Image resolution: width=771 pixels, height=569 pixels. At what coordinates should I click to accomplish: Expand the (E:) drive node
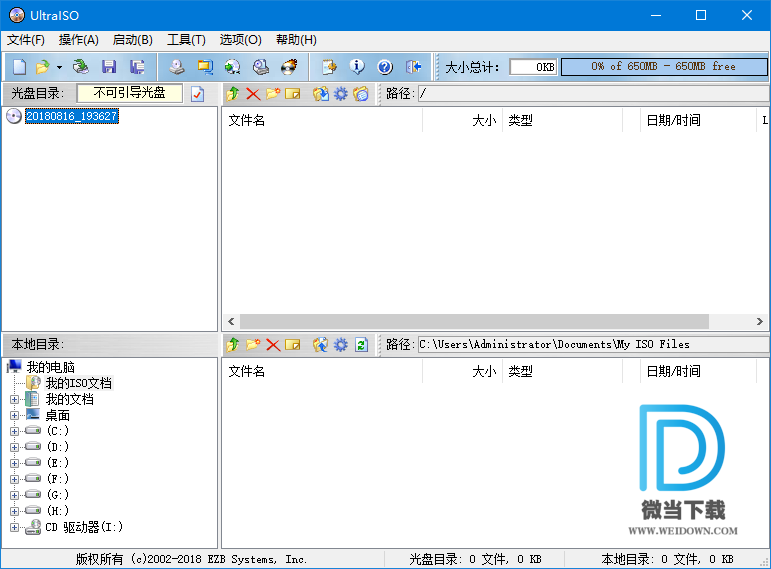(14, 463)
